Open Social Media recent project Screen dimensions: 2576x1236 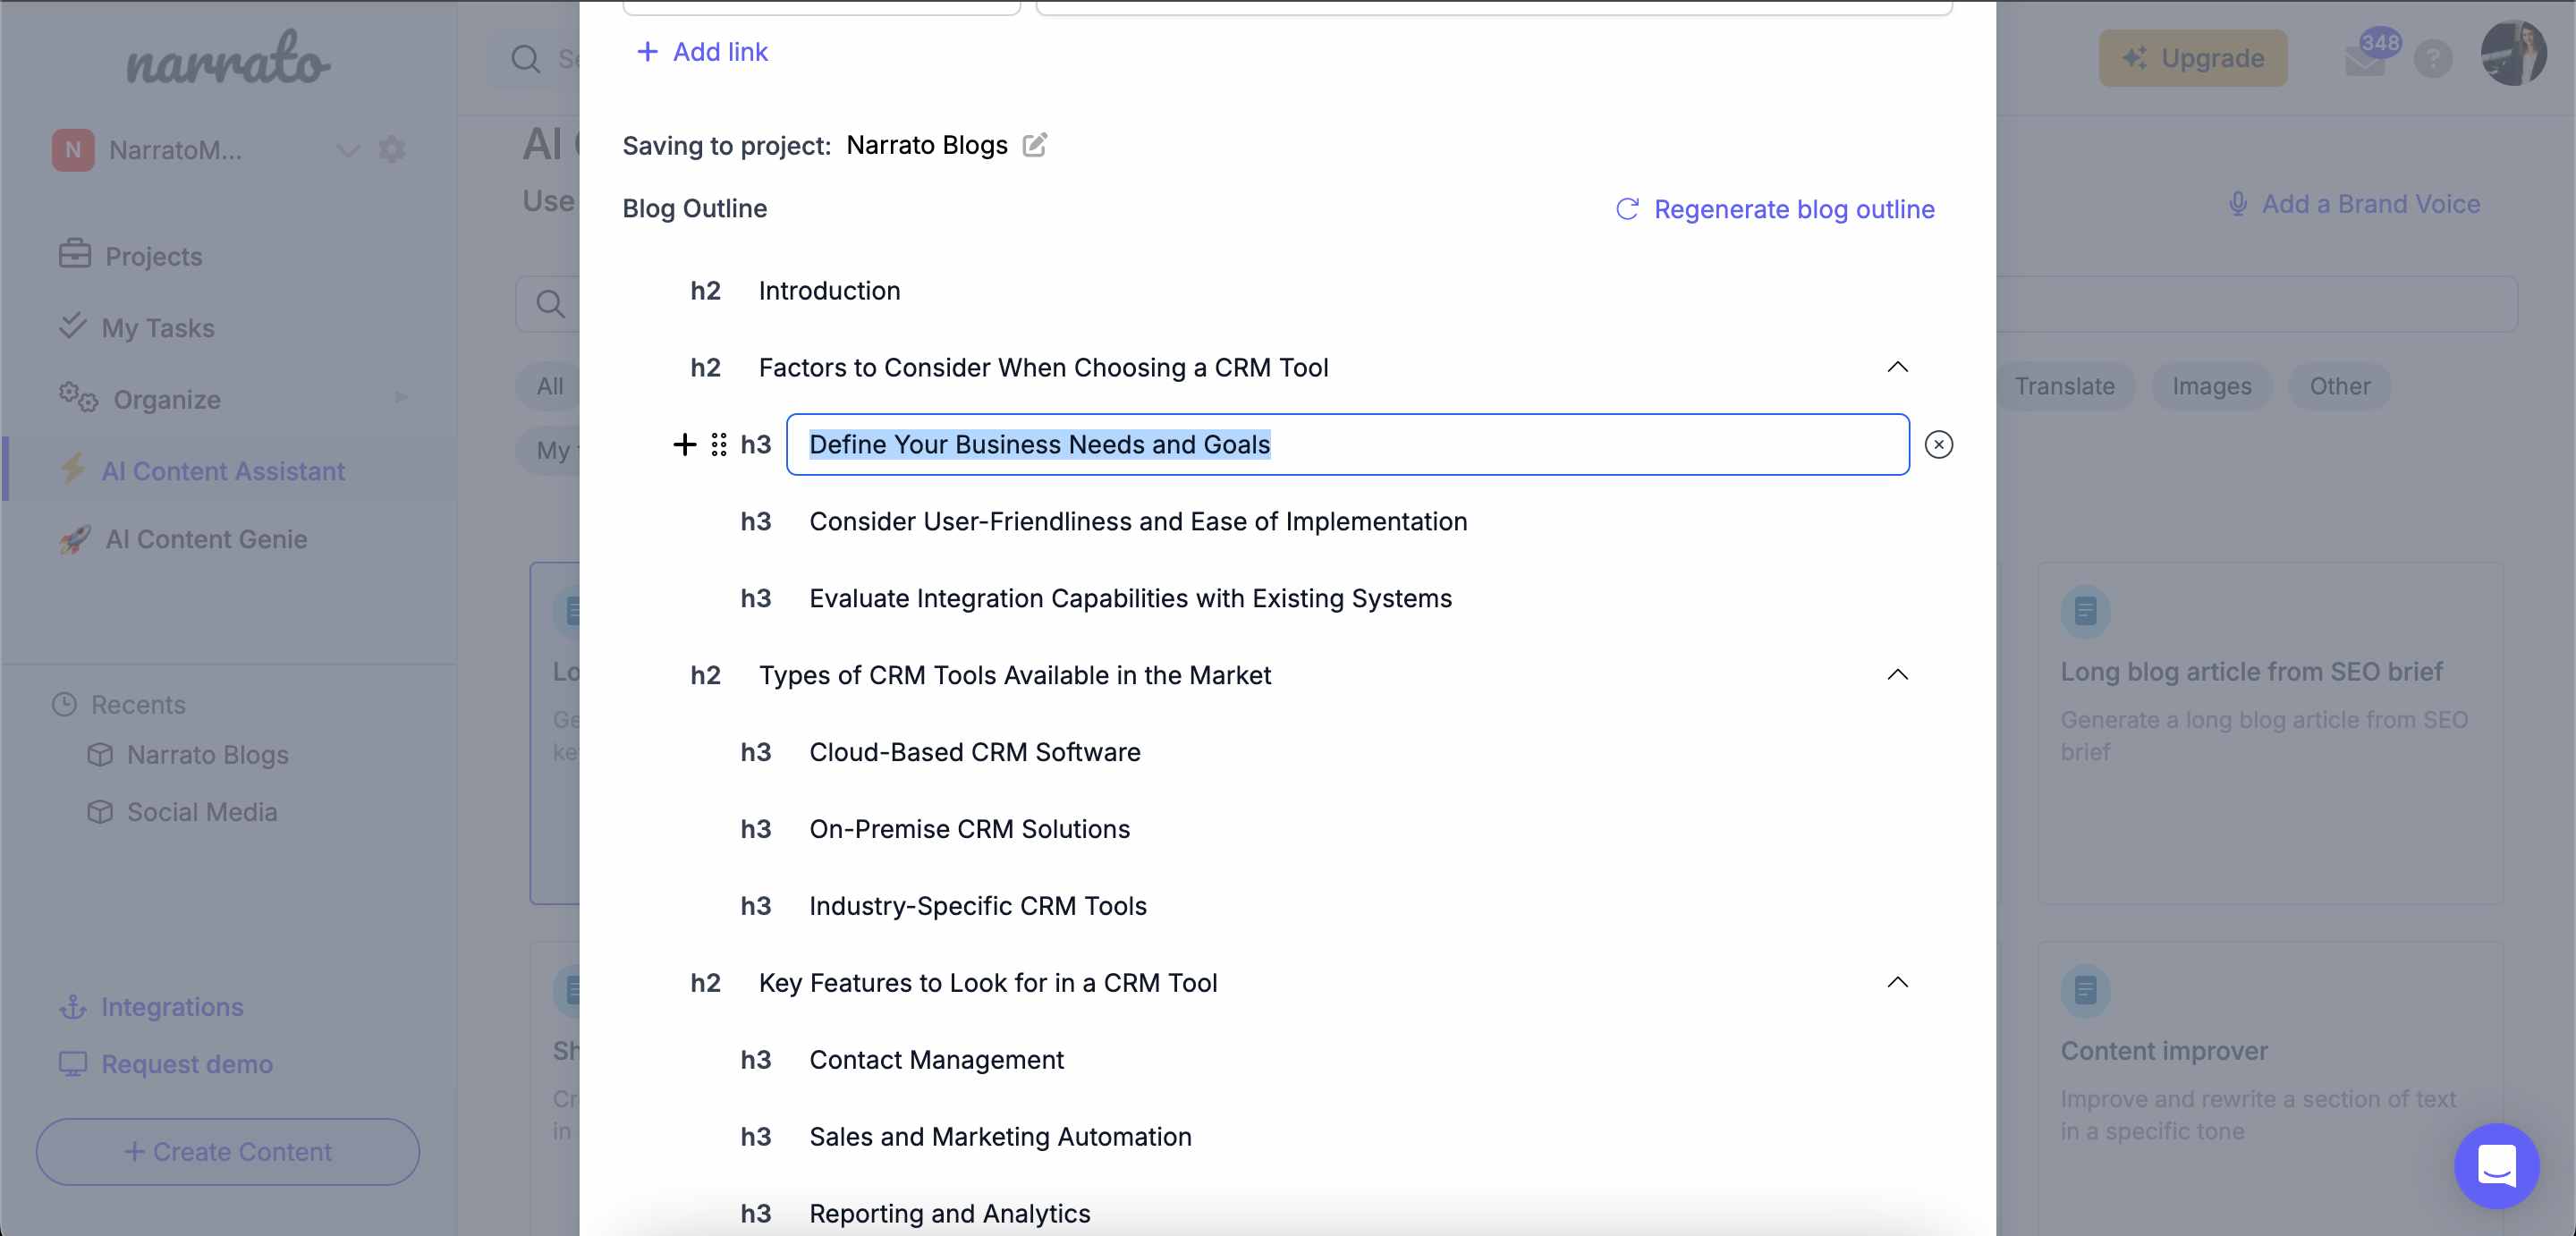click(x=182, y=812)
